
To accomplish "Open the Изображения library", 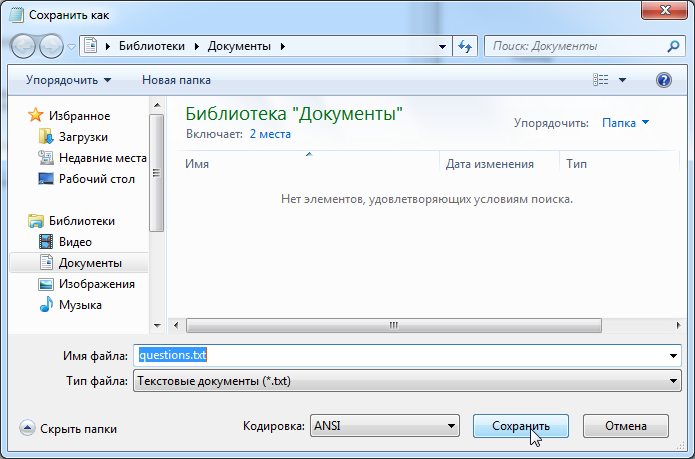I will tap(96, 284).
